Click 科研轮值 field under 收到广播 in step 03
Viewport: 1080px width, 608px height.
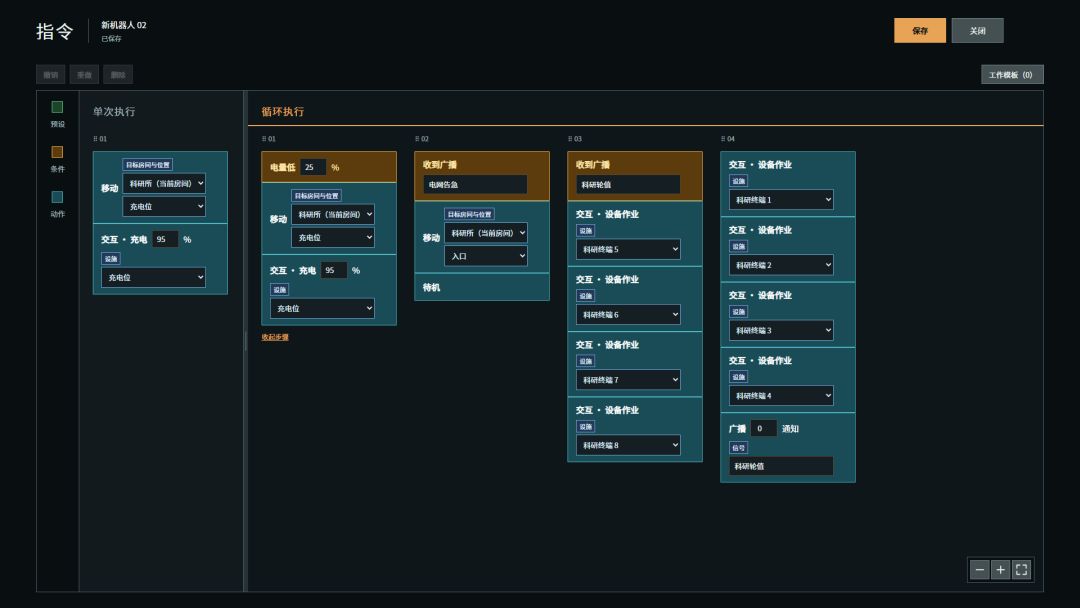628,185
